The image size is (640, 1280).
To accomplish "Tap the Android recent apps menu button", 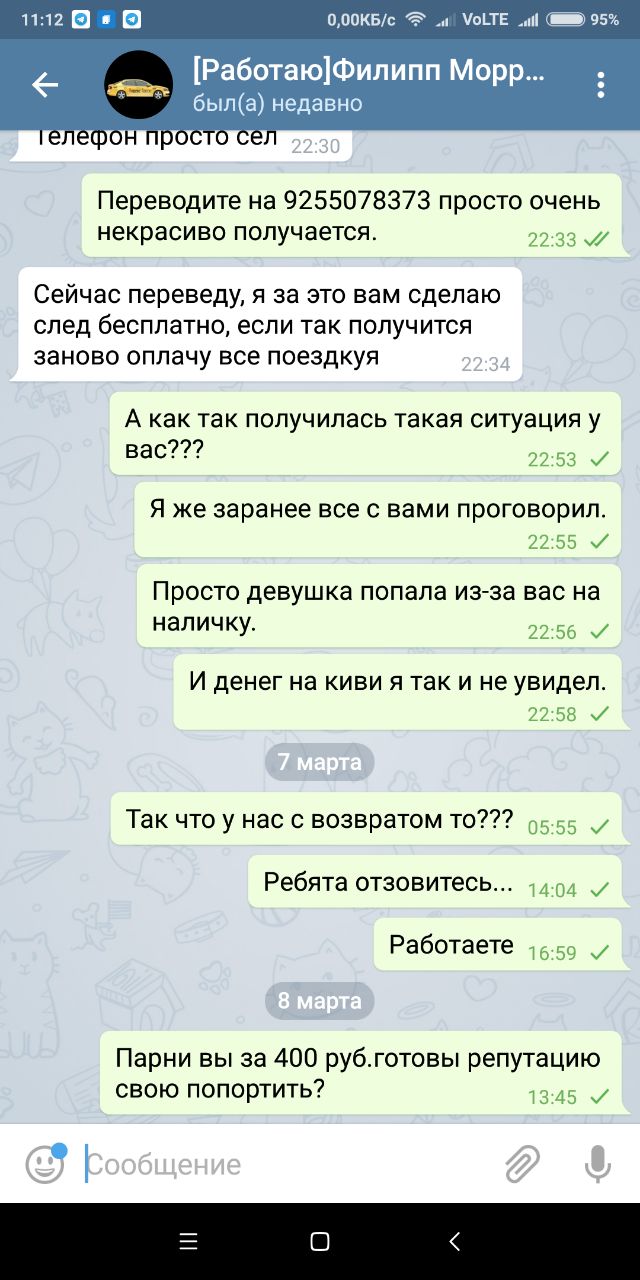I will [188, 1242].
